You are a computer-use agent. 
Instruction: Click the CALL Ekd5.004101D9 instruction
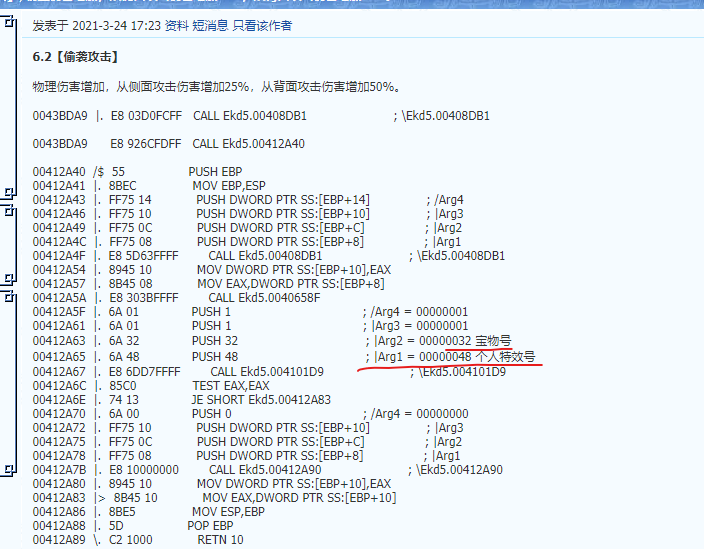[x=267, y=371]
